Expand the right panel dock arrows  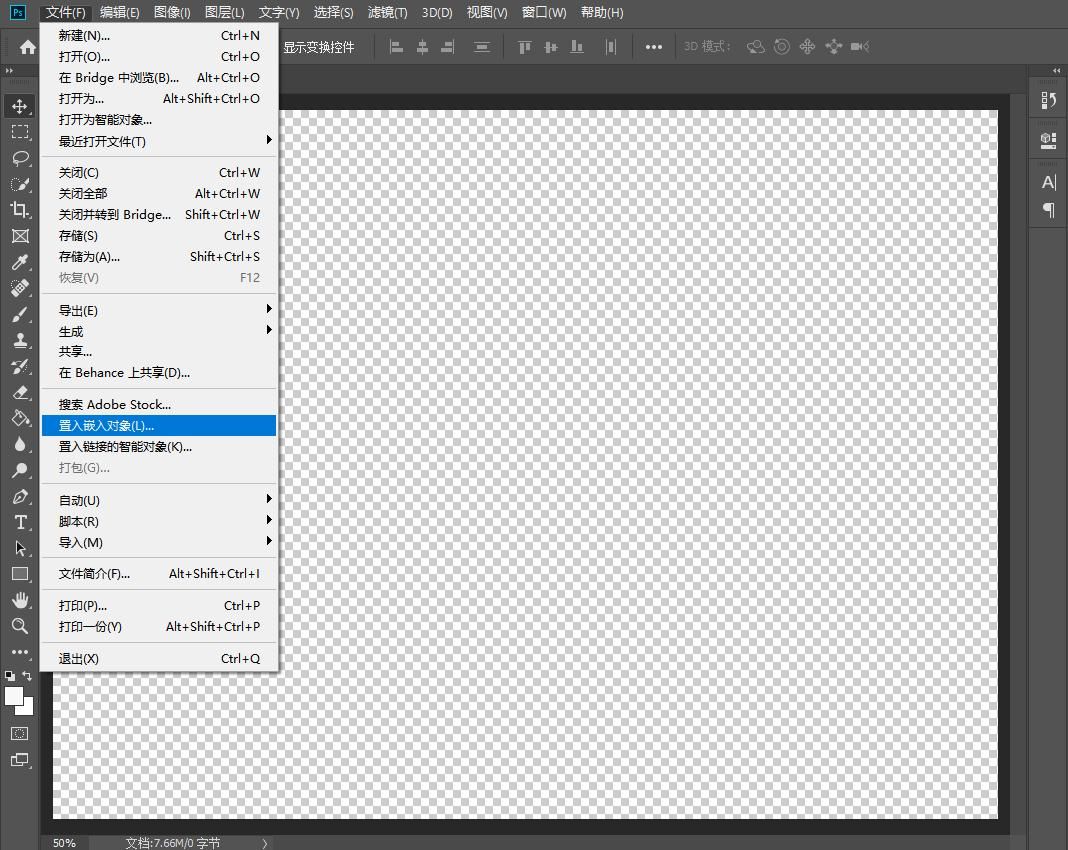[x=1056, y=70]
